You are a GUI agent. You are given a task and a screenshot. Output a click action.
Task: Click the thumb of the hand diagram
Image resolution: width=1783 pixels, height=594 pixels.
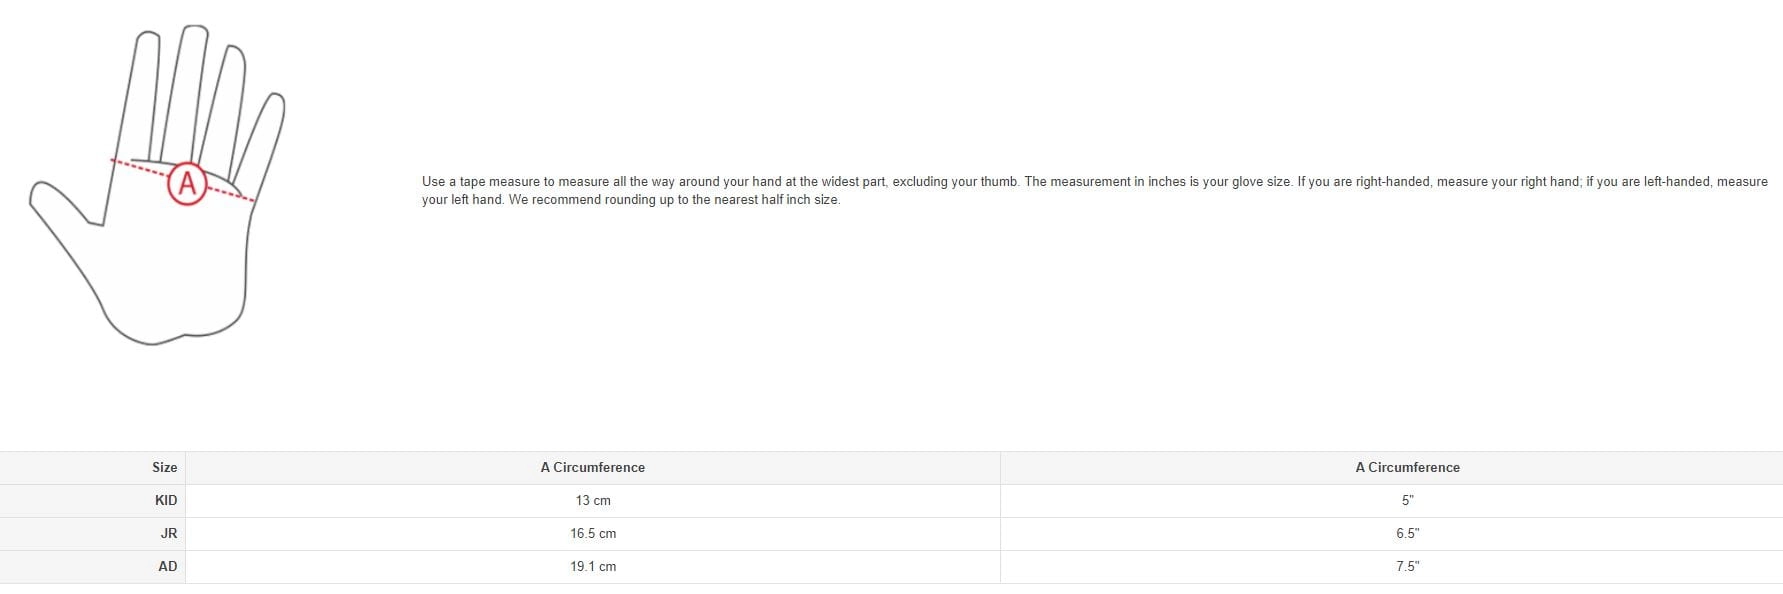pyautogui.click(x=66, y=203)
